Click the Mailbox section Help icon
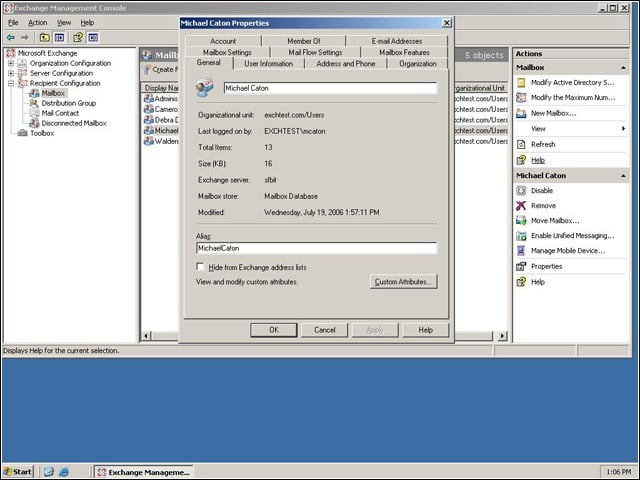640x480 pixels. pos(521,160)
